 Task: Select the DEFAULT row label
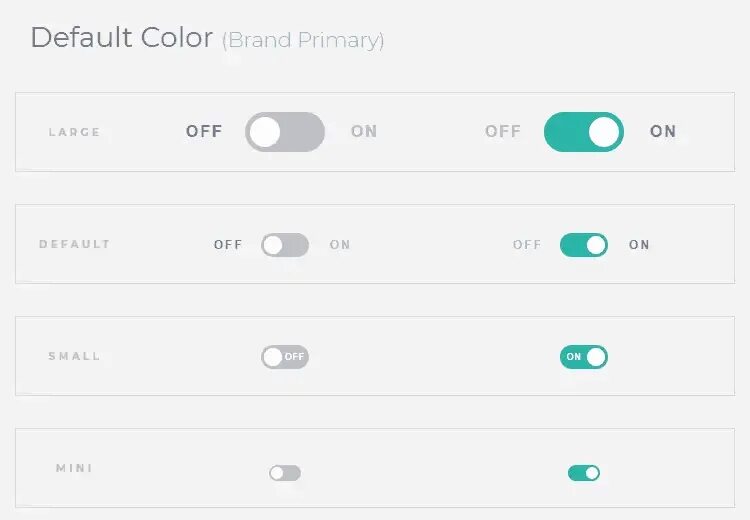[74, 244]
